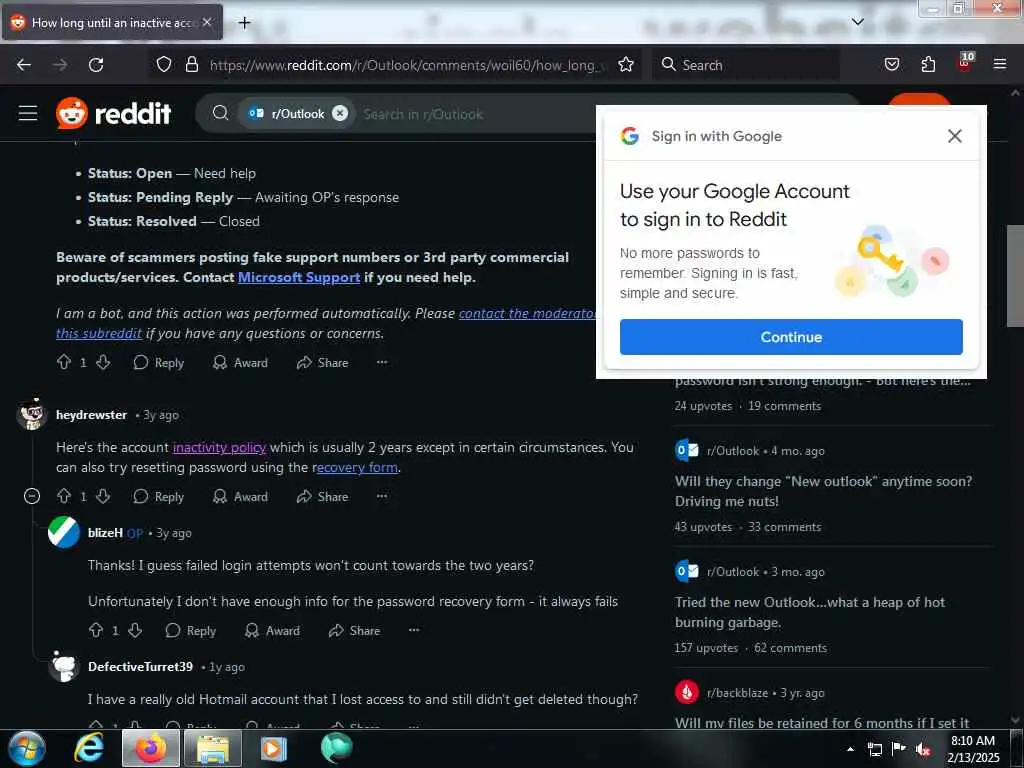Award heydrewster's comment
Viewport: 1024px width, 768px height.
[240, 497]
